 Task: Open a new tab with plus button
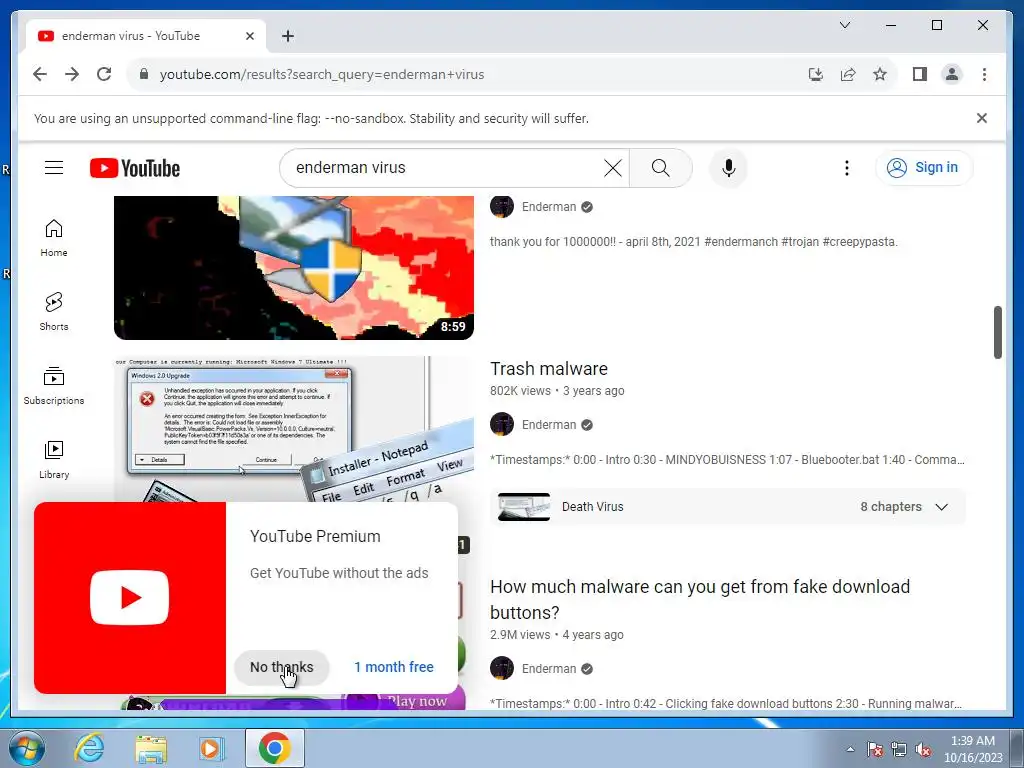(x=287, y=36)
